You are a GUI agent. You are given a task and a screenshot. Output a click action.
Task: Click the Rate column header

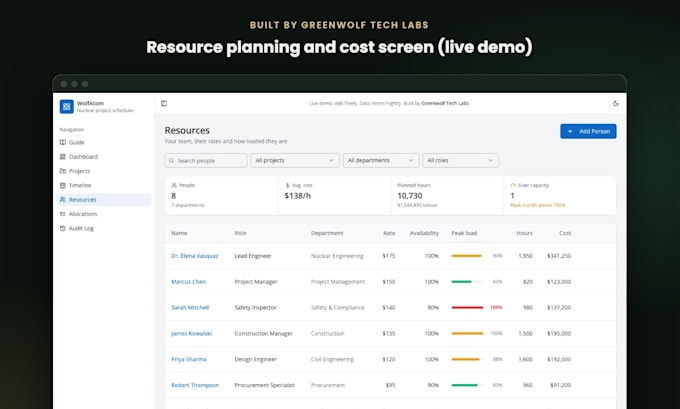[389, 233]
